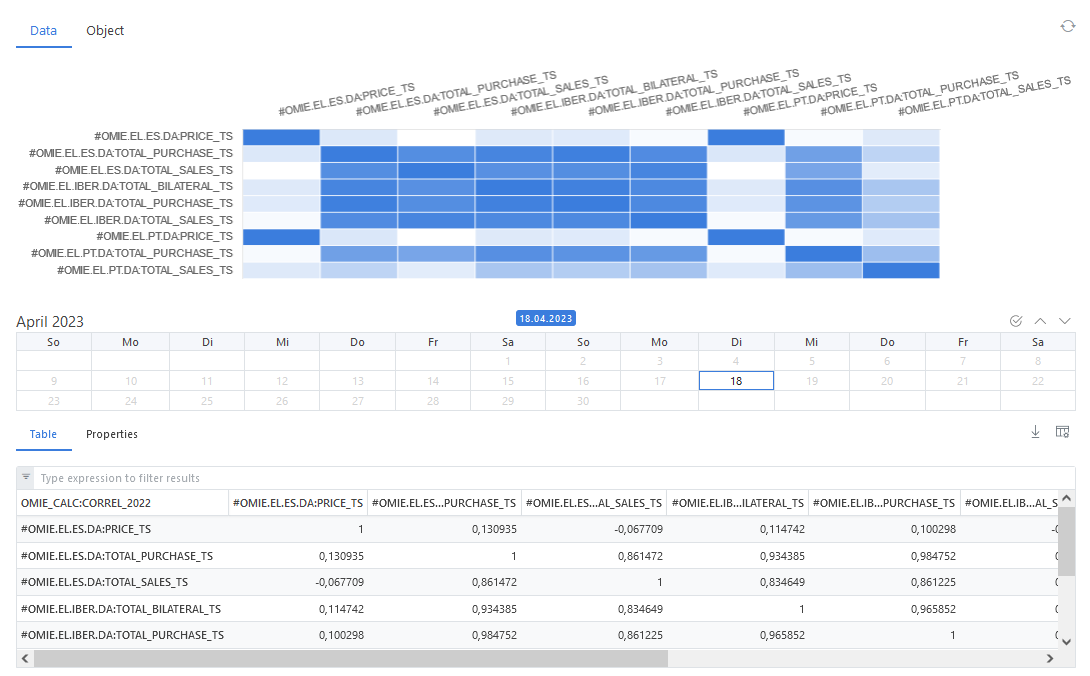
Task: Open the Properties tab
Action: tap(112, 435)
